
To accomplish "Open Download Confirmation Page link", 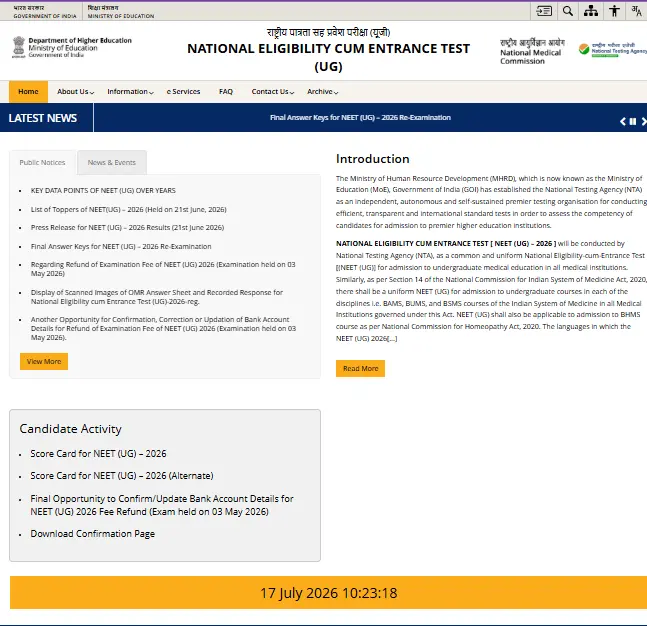I will coord(92,534).
